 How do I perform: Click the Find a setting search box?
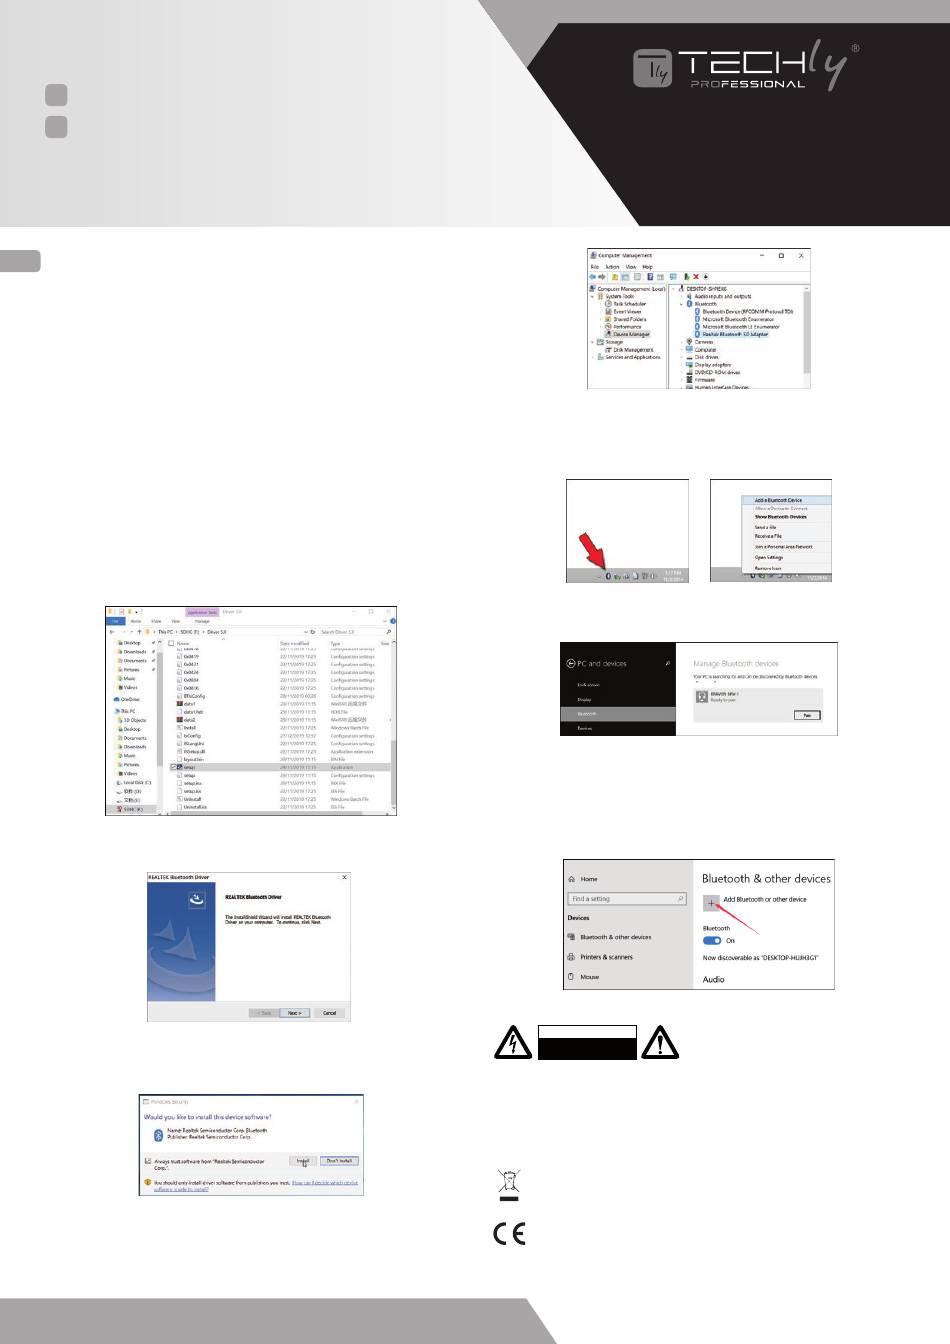click(627, 899)
